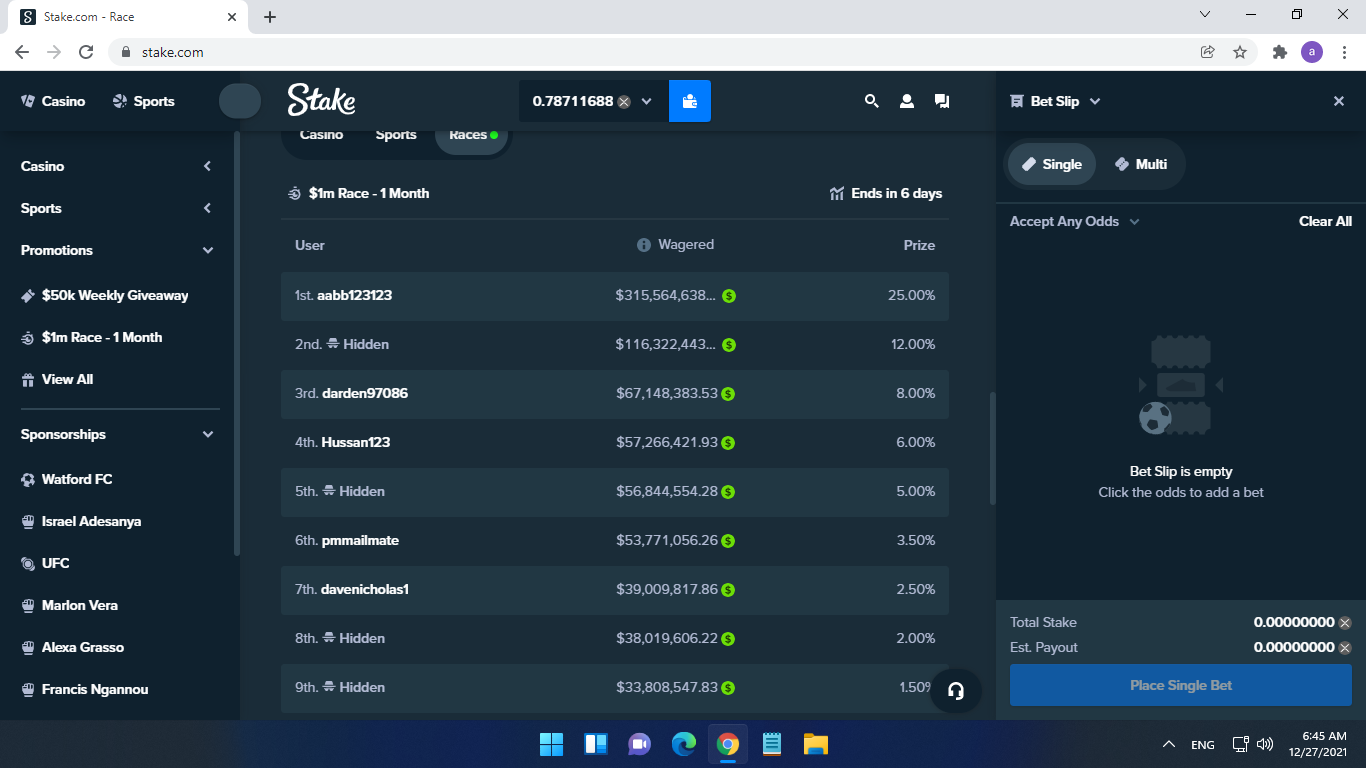This screenshot has height=768, width=1366.
Task: Click the Windows Task View icon
Action: click(x=596, y=744)
